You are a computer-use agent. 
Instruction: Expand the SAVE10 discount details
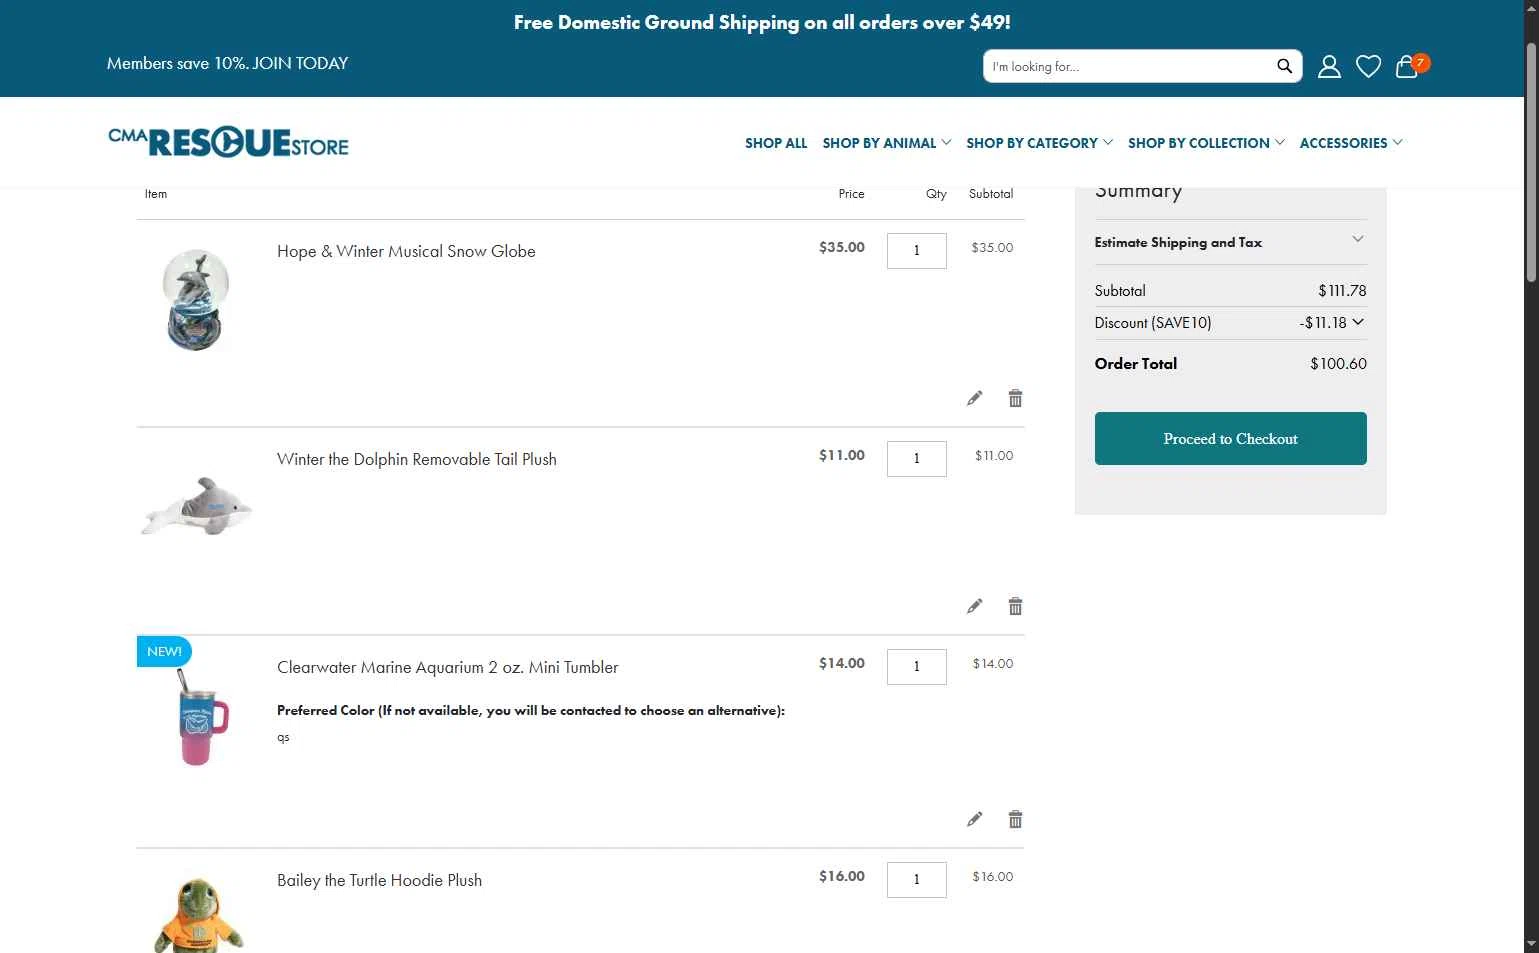(1357, 322)
